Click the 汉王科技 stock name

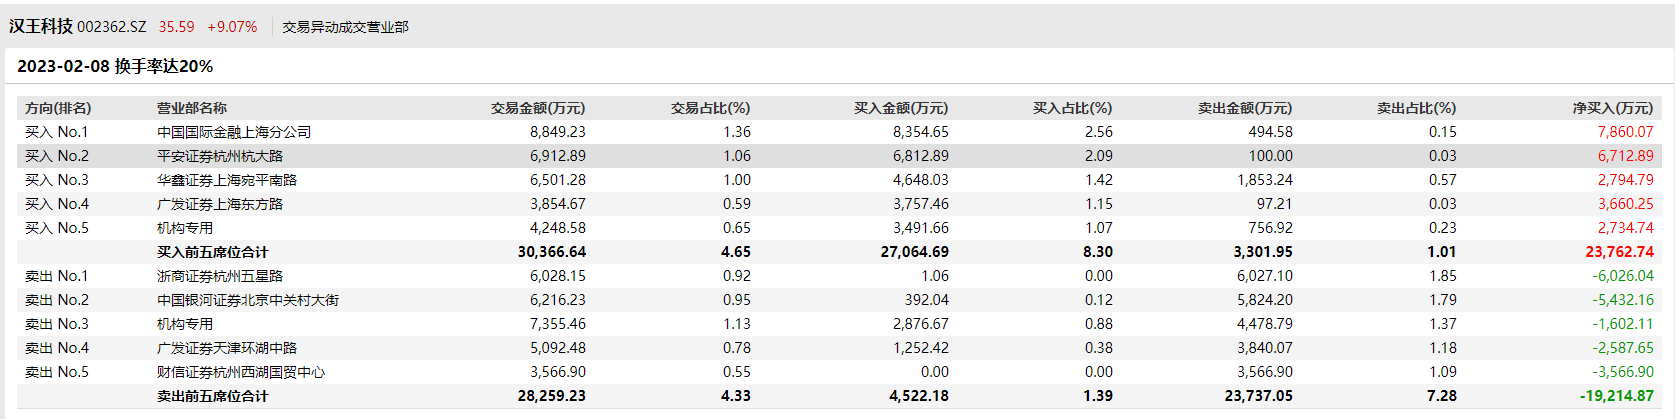pyautogui.click(x=41, y=27)
